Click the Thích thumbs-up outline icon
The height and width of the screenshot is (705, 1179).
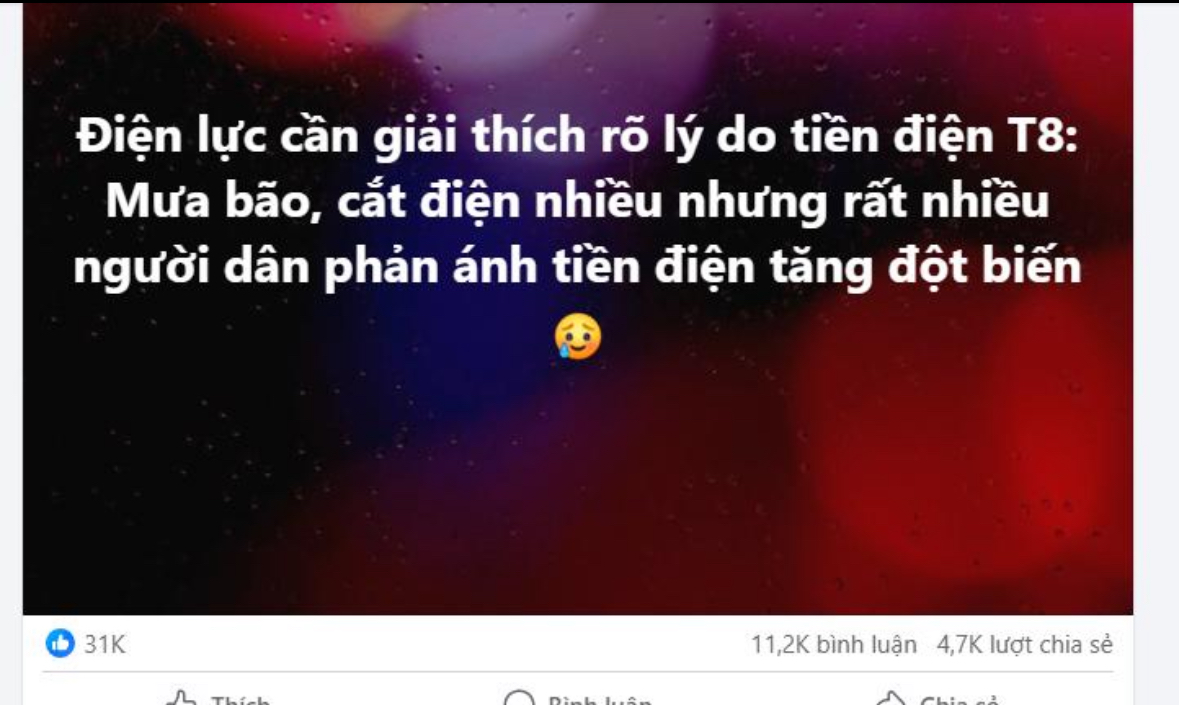pyautogui.click(x=180, y=699)
